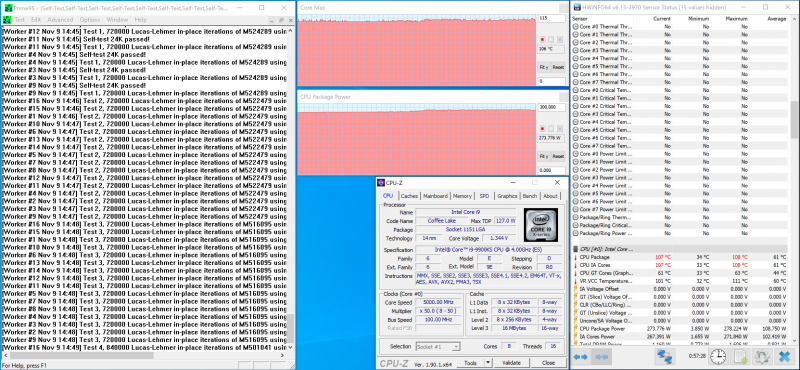This screenshot has height=370, width=800.
Task: Click HWiNFO Maximum column header
Action: [737, 18]
